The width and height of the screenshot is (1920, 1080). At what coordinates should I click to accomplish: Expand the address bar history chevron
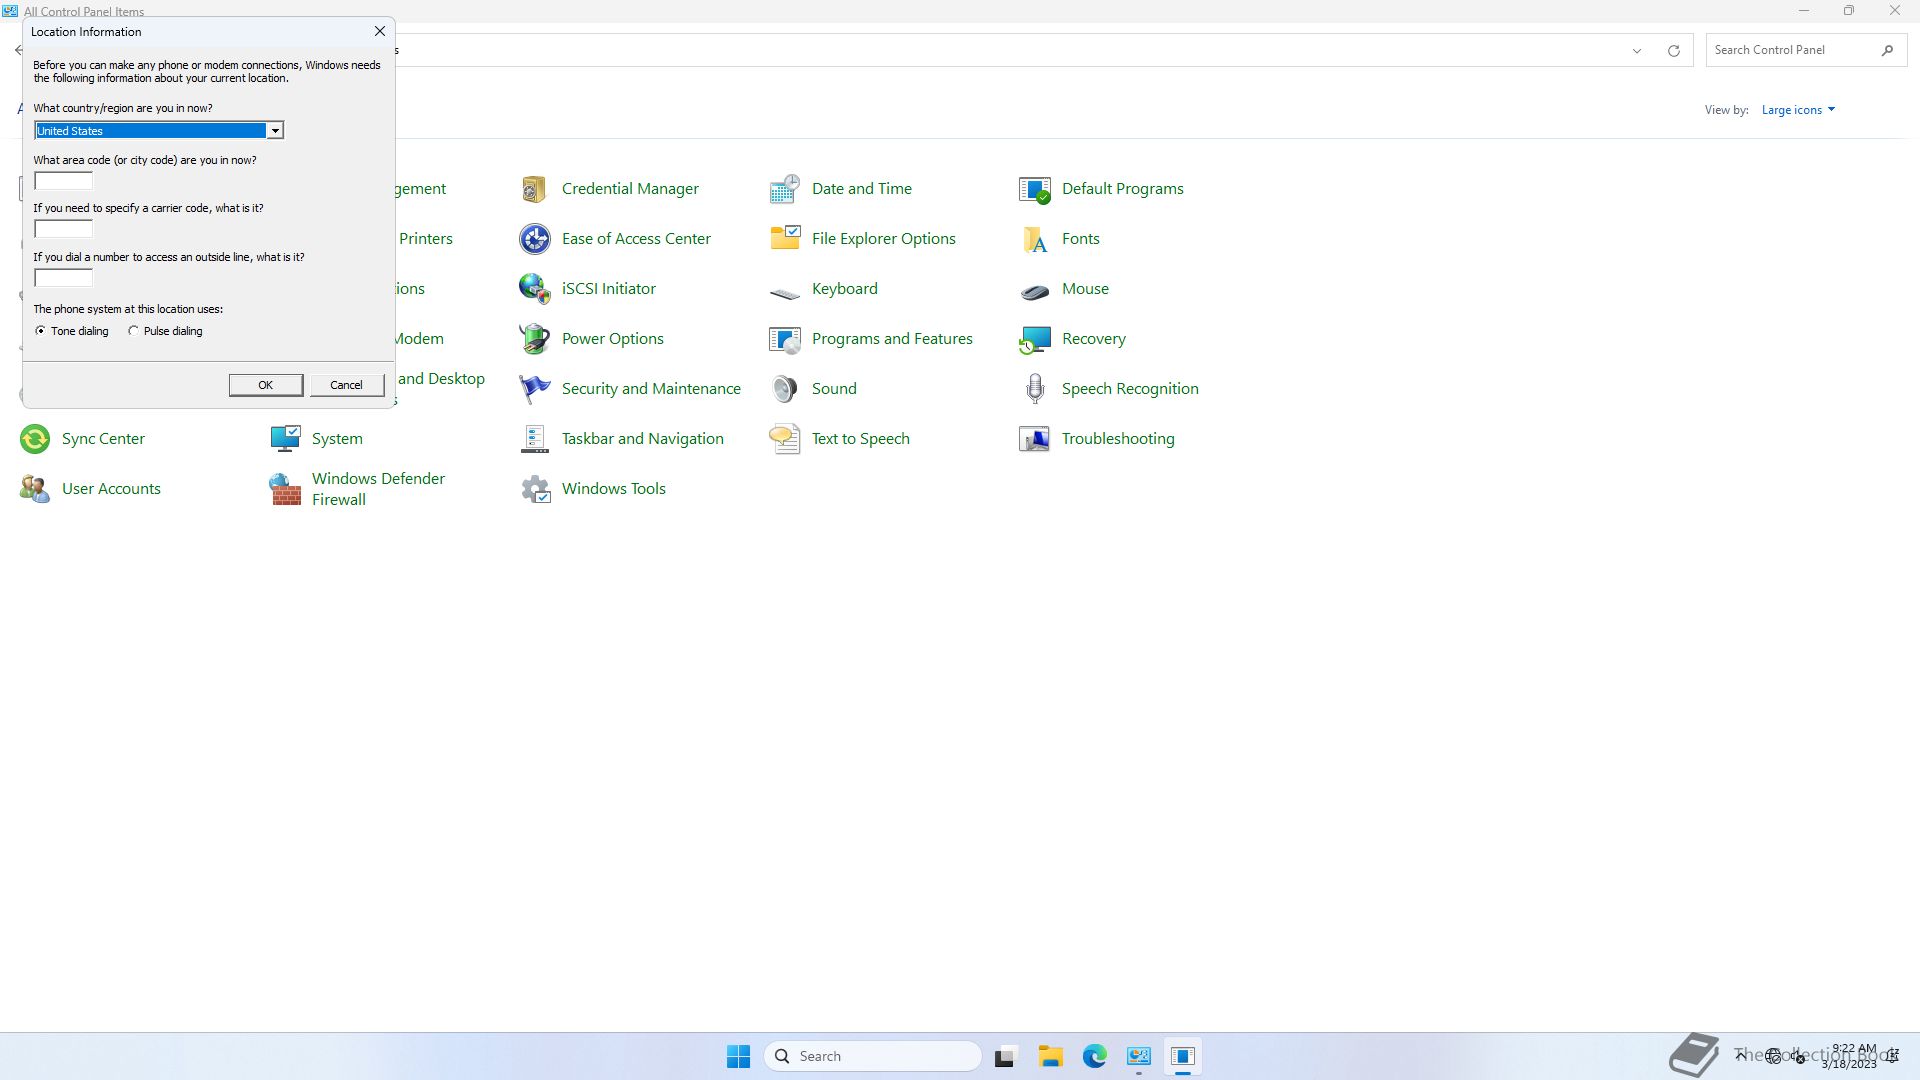[x=1636, y=51]
